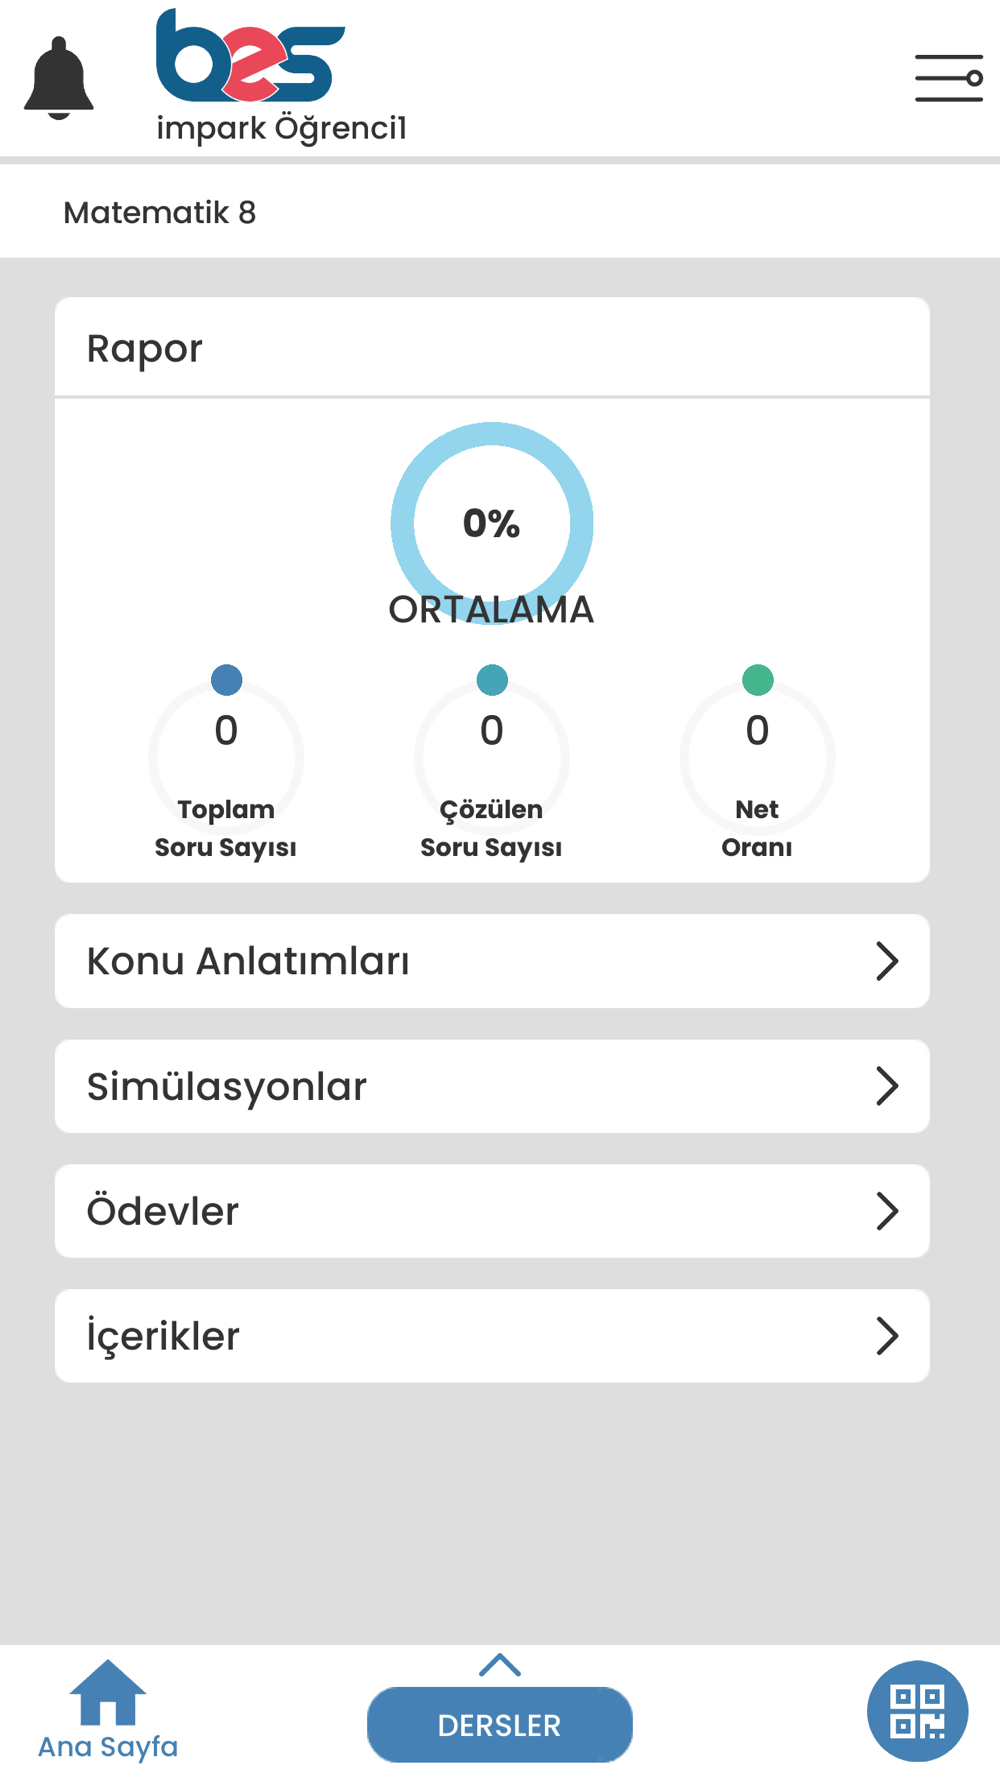This screenshot has width=1000, height=1778.
Task: Click the DERSLER button
Action: [x=500, y=1725]
